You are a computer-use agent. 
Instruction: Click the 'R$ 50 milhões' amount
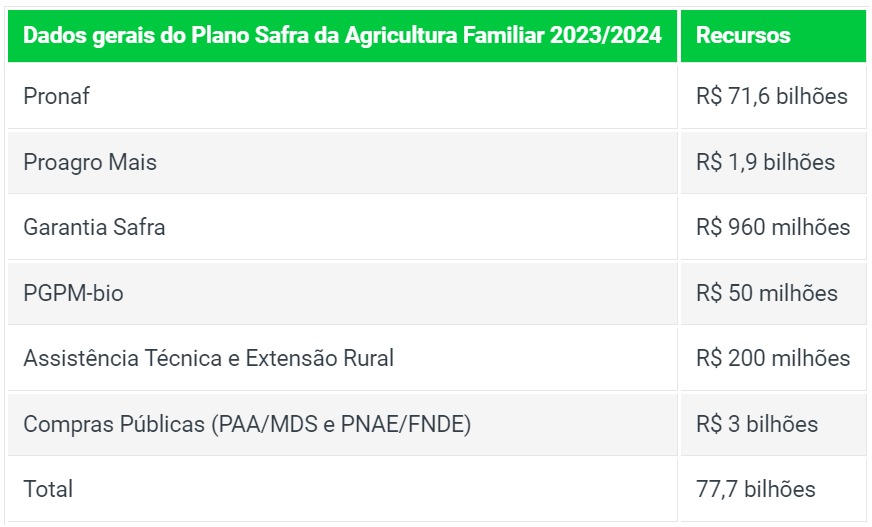[766, 293]
